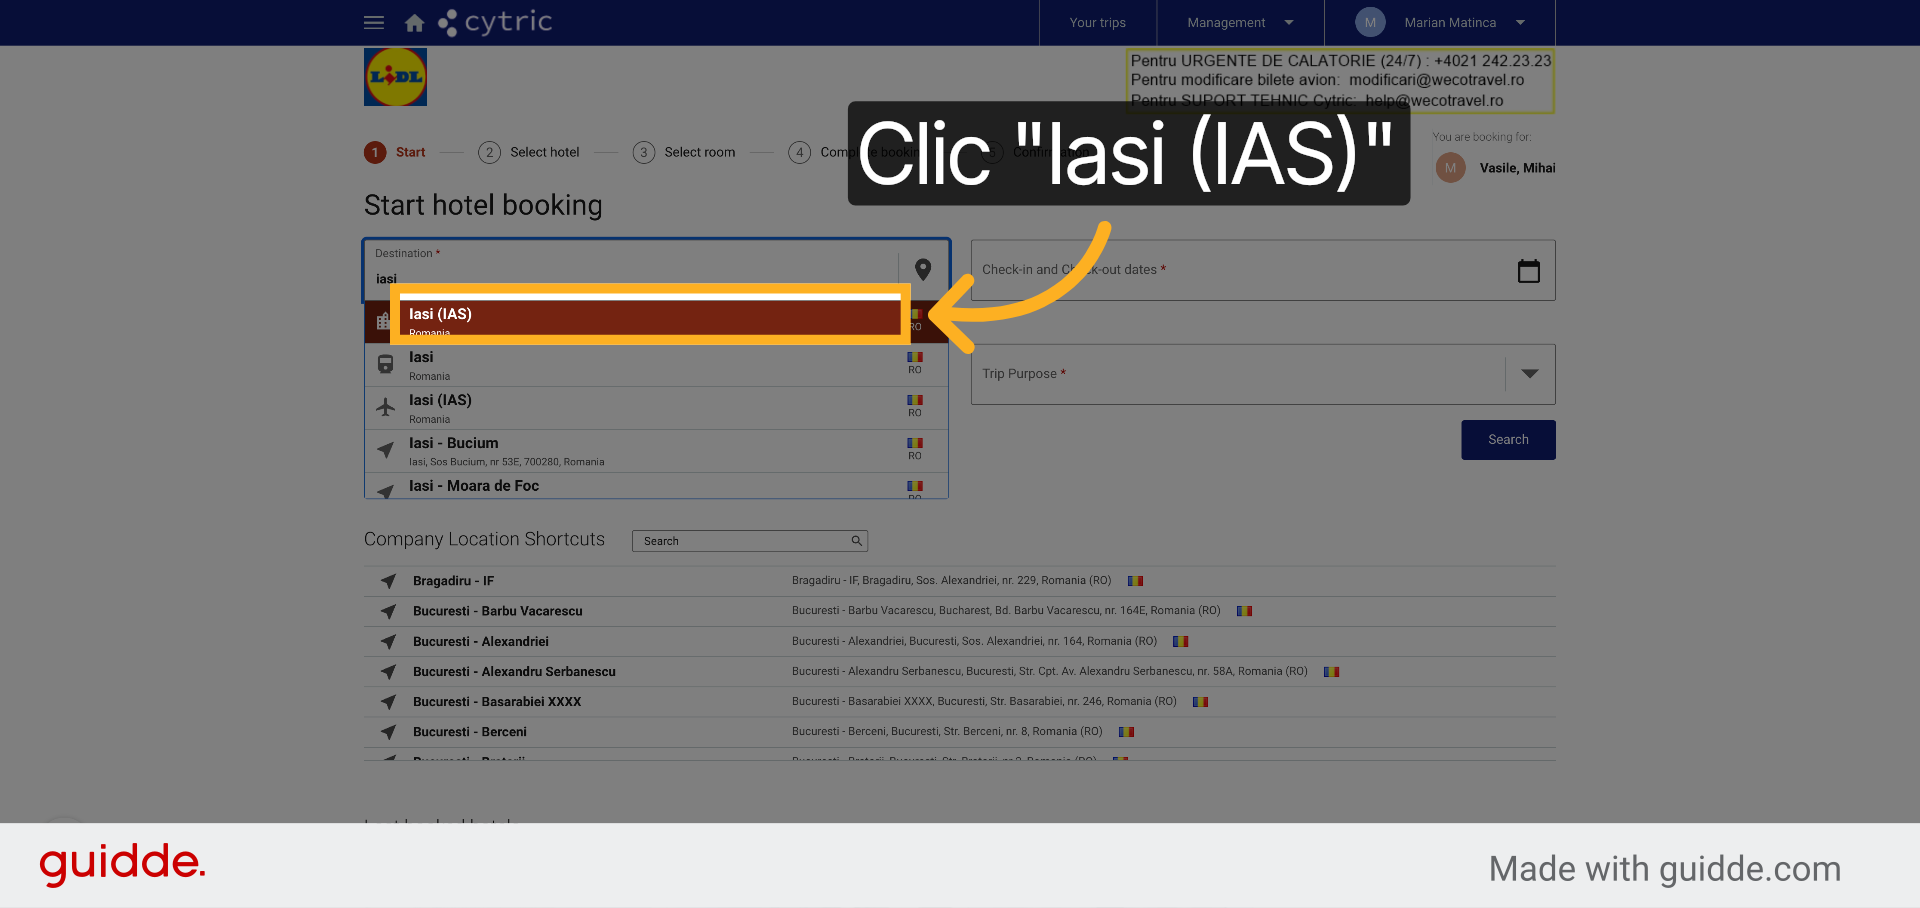The width and height of the screenshot is (1920, 908).
Task: Click the calendar icon in dates field
Action: pyautogui.click(x=1528, y=270)
